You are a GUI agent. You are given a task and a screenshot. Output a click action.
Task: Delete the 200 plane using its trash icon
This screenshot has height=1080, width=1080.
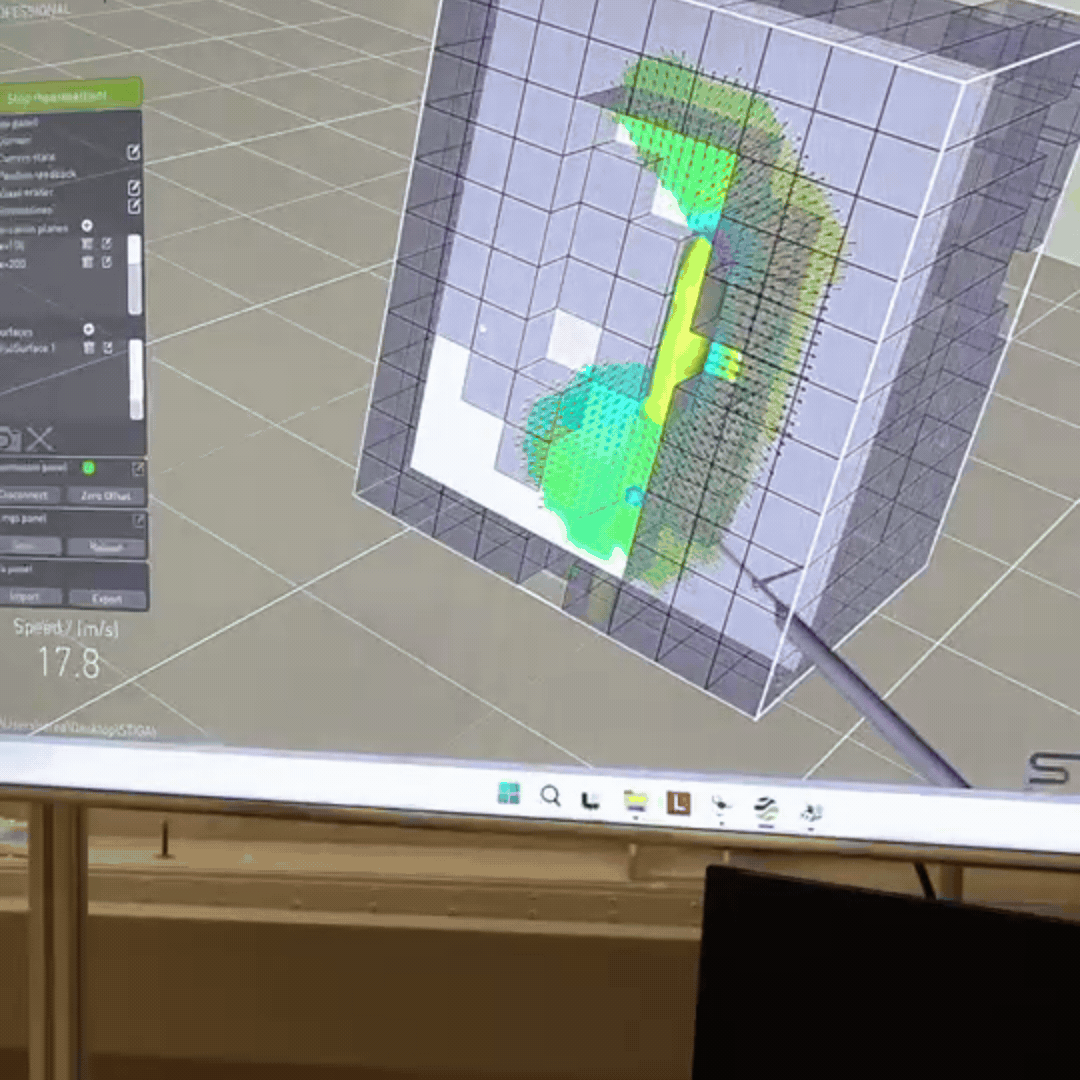87,262
